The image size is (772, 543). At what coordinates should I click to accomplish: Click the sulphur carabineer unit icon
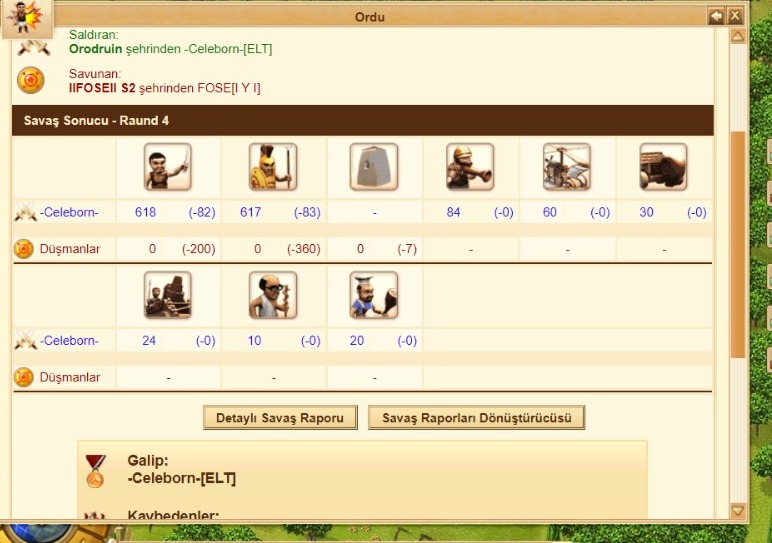(x=470, y=167)
